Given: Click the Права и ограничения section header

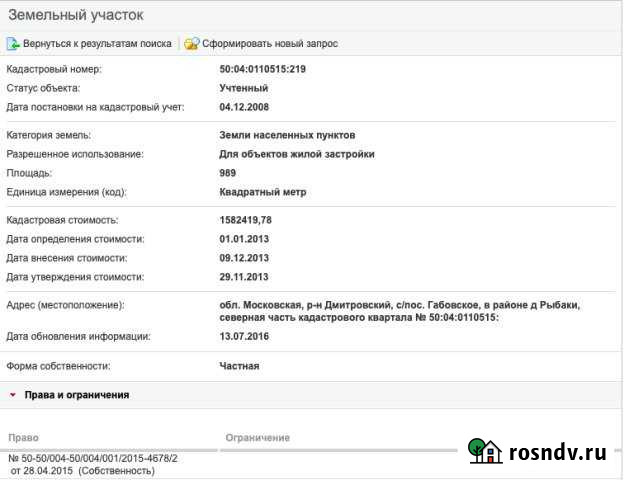Looking at the screenshot, I should (76, 395).
